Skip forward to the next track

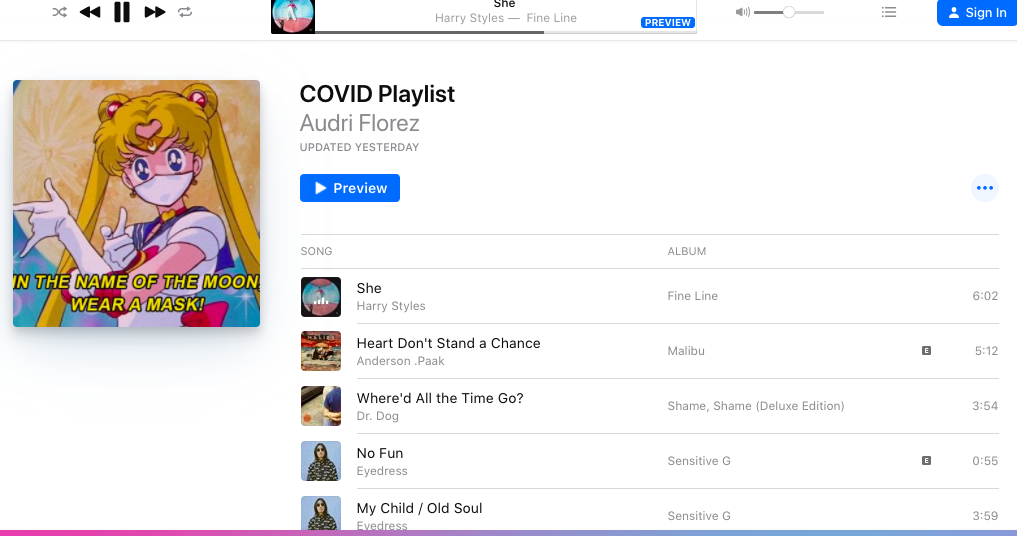tap(154, 12)
